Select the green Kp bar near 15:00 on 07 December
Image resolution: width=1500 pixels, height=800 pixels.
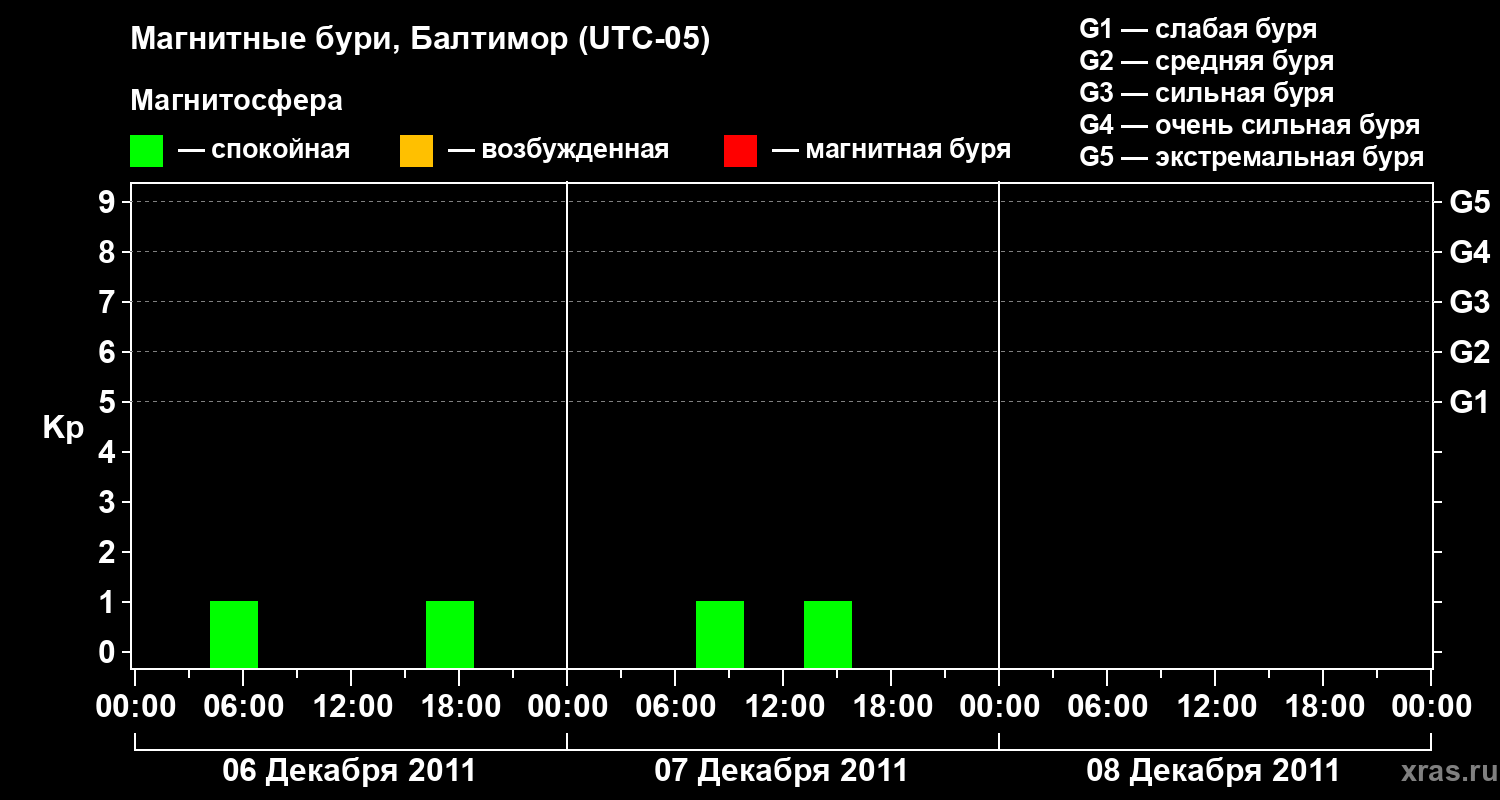(x=828, y=634)
